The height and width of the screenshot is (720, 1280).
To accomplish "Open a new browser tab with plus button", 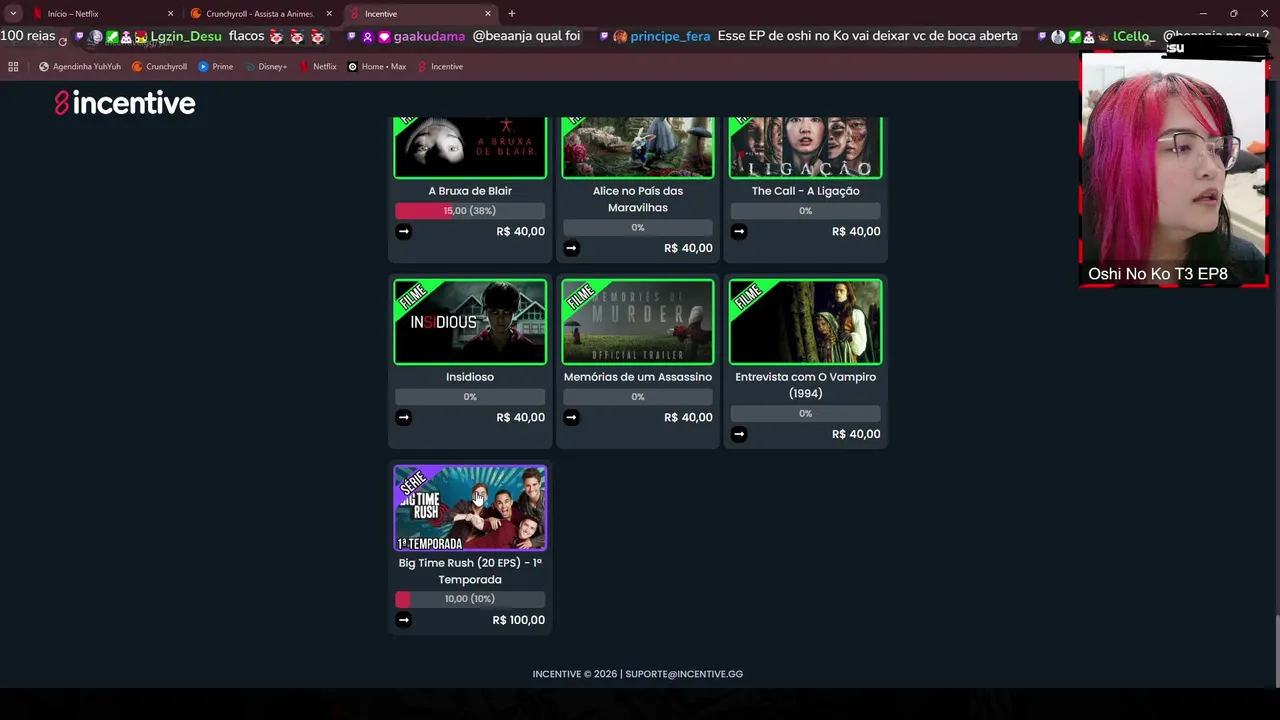I will pyautogui.click(x=512, y=13).
